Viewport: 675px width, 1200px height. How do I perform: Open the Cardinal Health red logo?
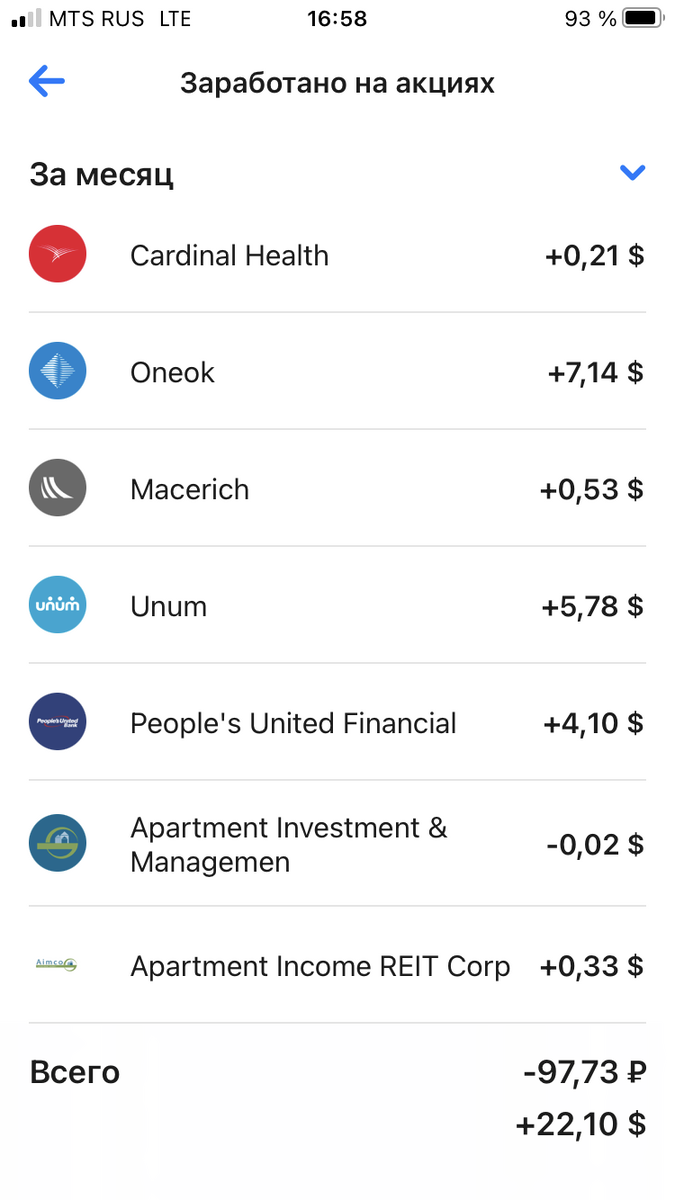click(x=58, y=254)
